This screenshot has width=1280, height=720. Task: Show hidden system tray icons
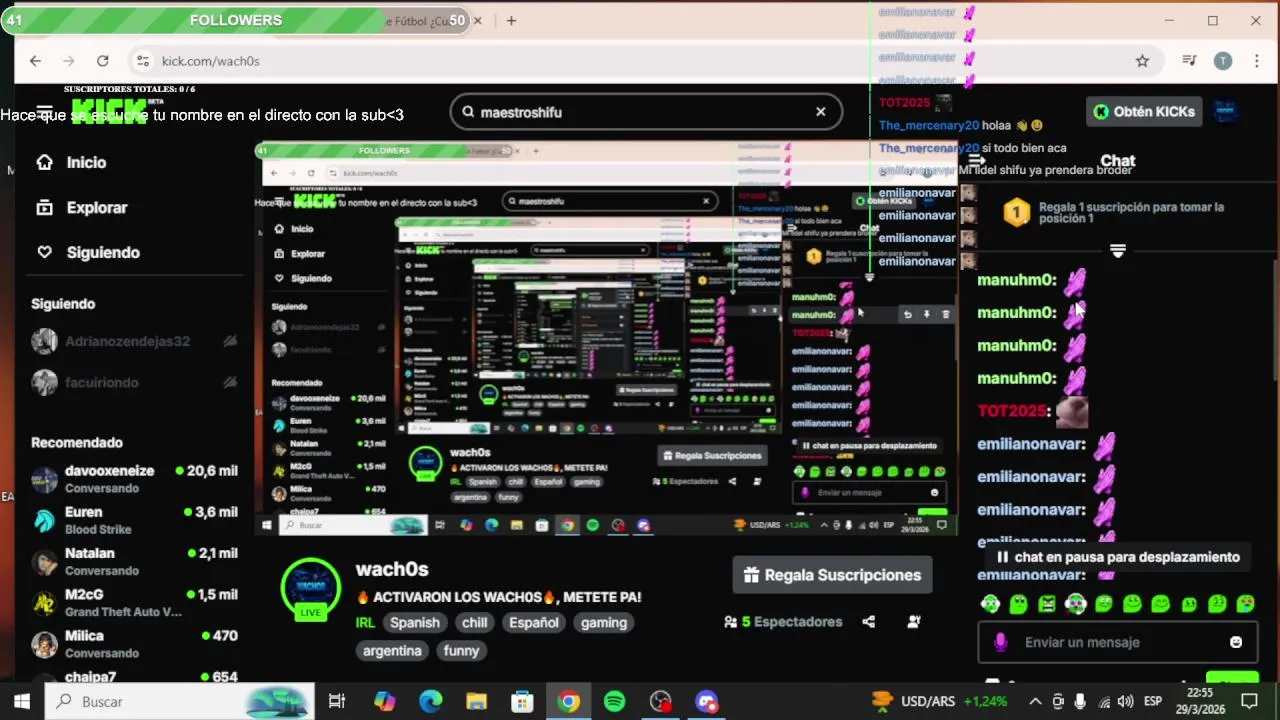(1035, 701)
